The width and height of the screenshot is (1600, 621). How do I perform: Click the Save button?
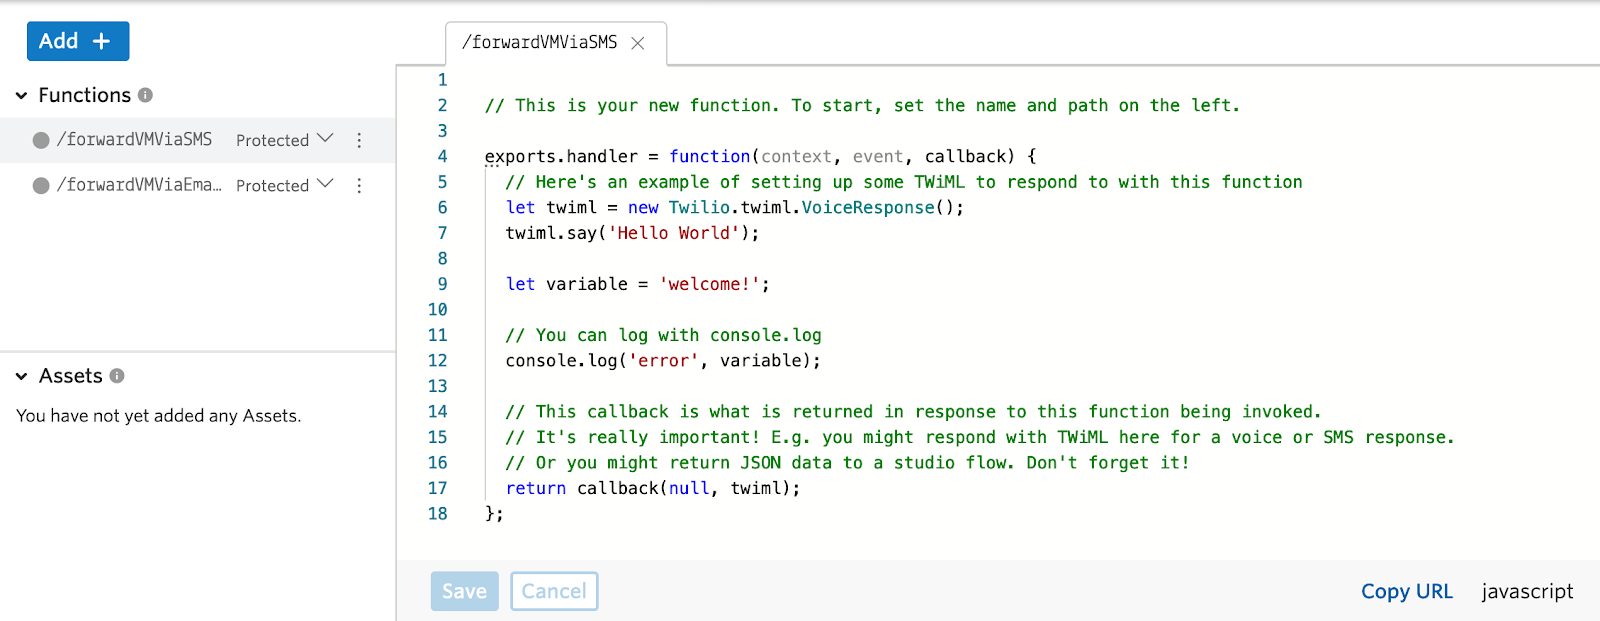coord(464,591)
